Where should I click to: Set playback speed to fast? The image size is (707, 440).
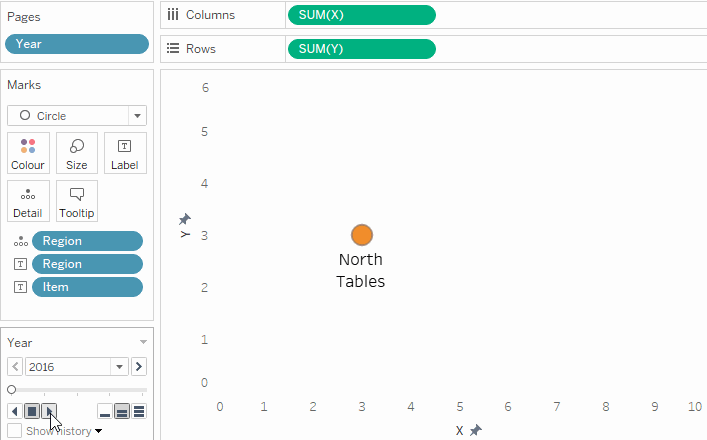pos(139,411)
